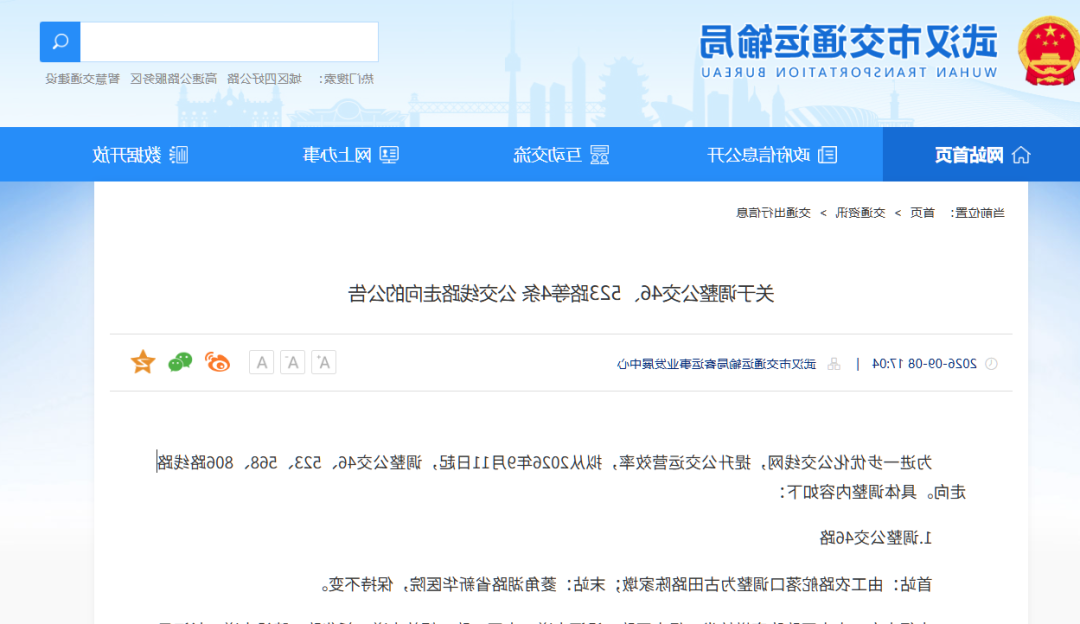Viewport: 1080px width, 624px height.
Task: Click the heading 1.调整公交46路
Action: (875, 538)
